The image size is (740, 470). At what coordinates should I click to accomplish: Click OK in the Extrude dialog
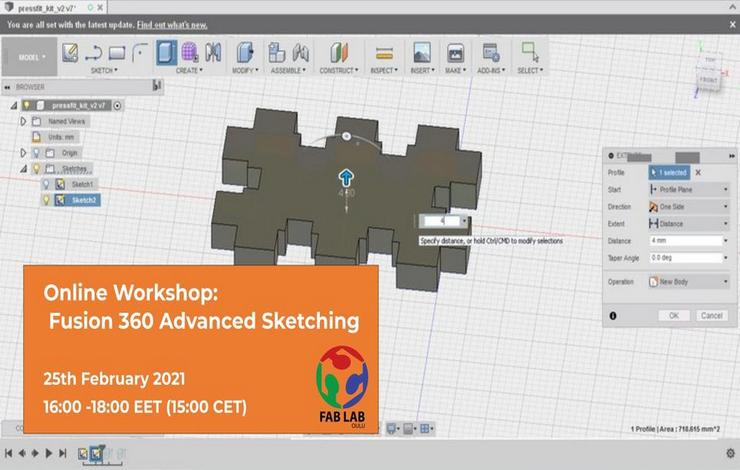(x=674, y=316)
